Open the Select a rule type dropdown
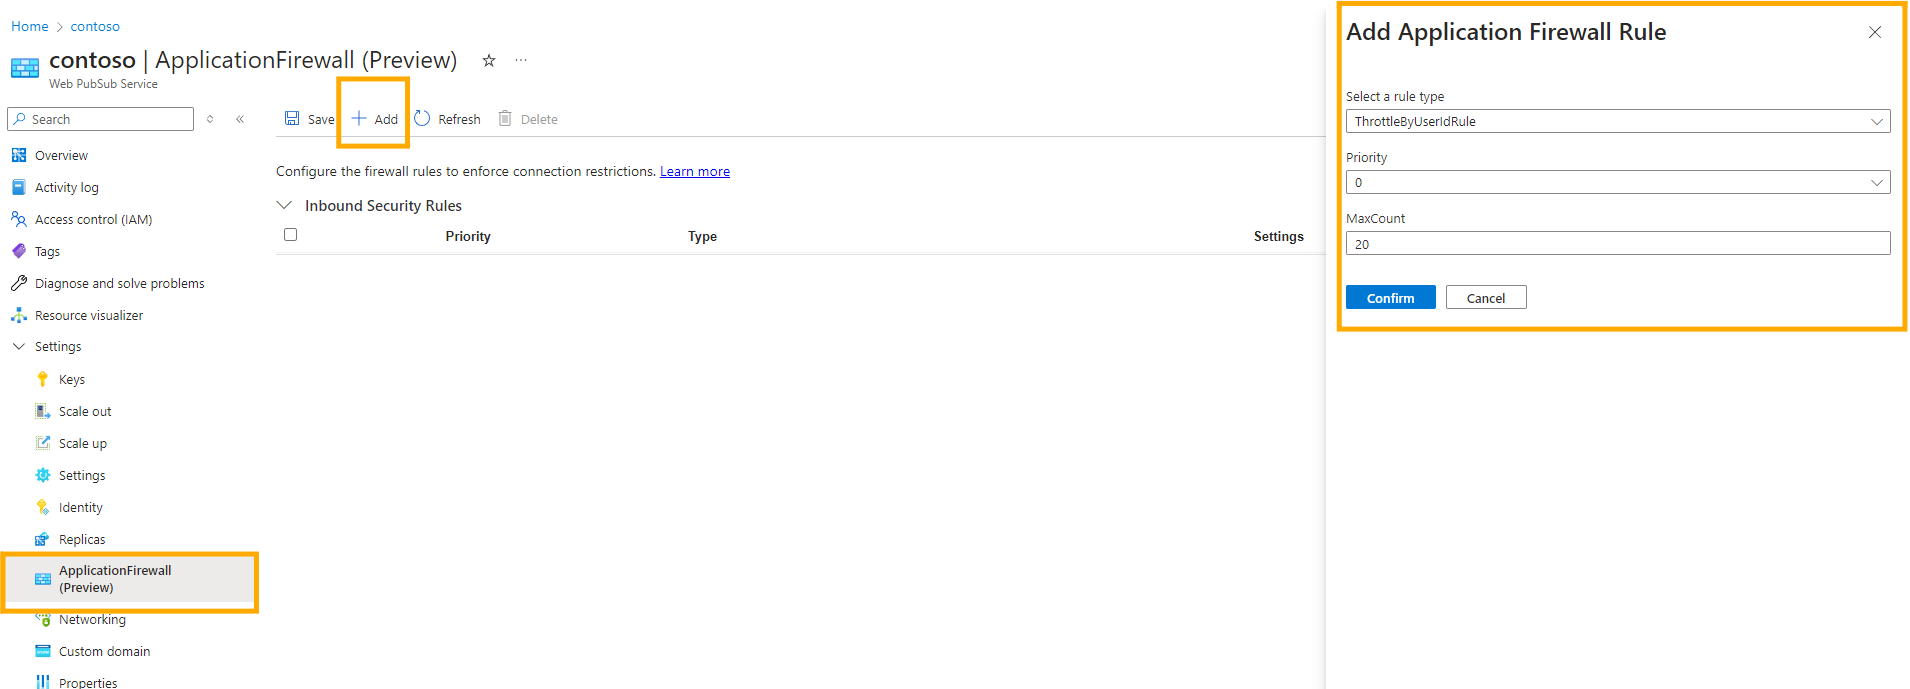 pos(1617,121)
